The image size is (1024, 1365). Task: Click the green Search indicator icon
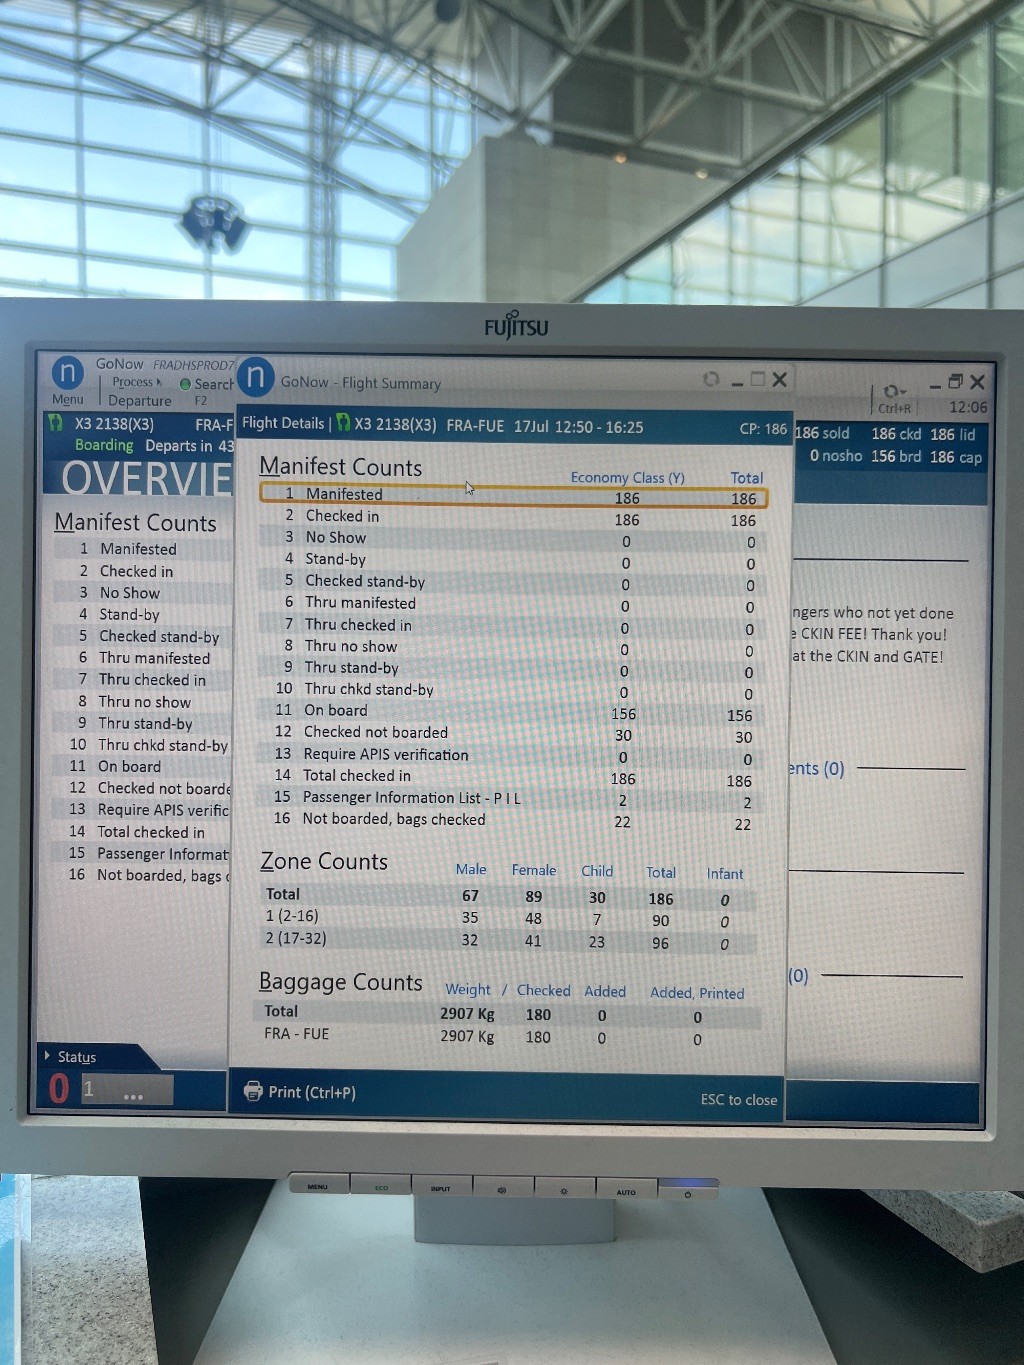pos(185,384)
